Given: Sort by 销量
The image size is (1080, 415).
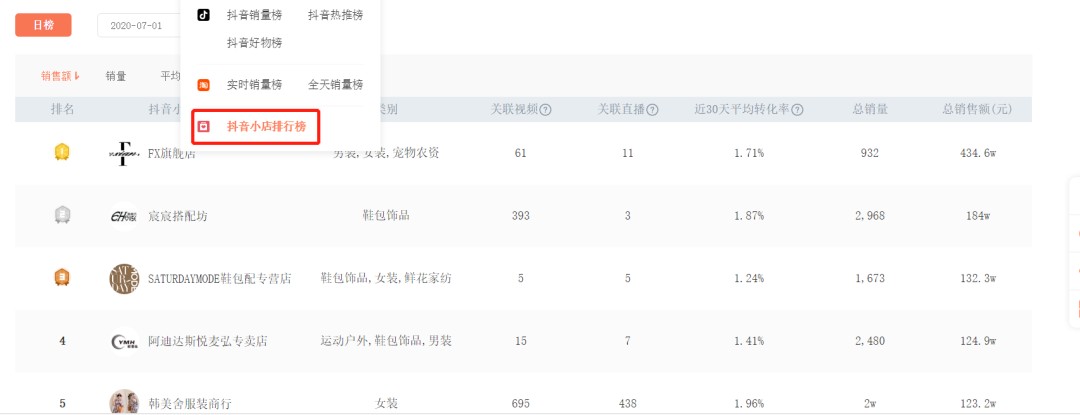Looking at the screenshot, I should (x=116, y=76).
